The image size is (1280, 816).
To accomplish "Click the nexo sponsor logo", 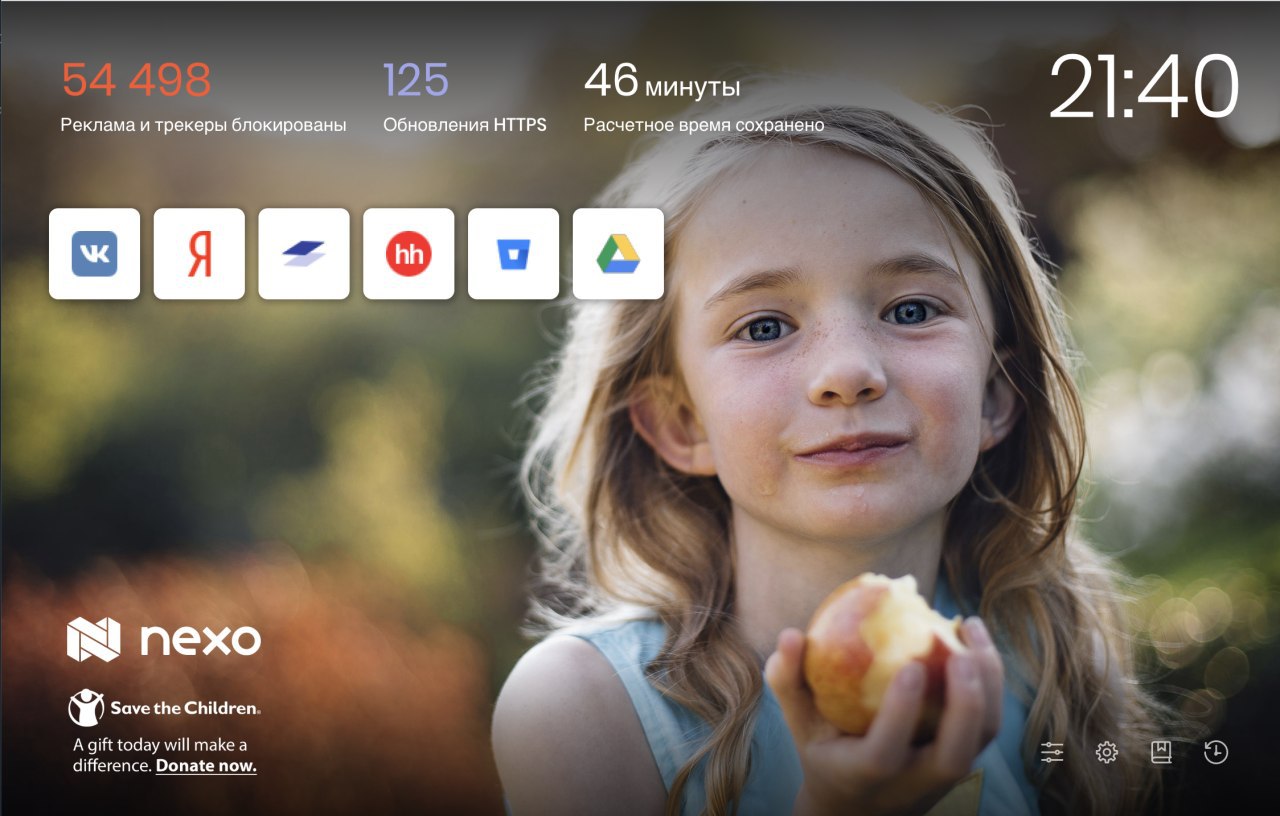I will pyautogui.click(x=164, y=639).
